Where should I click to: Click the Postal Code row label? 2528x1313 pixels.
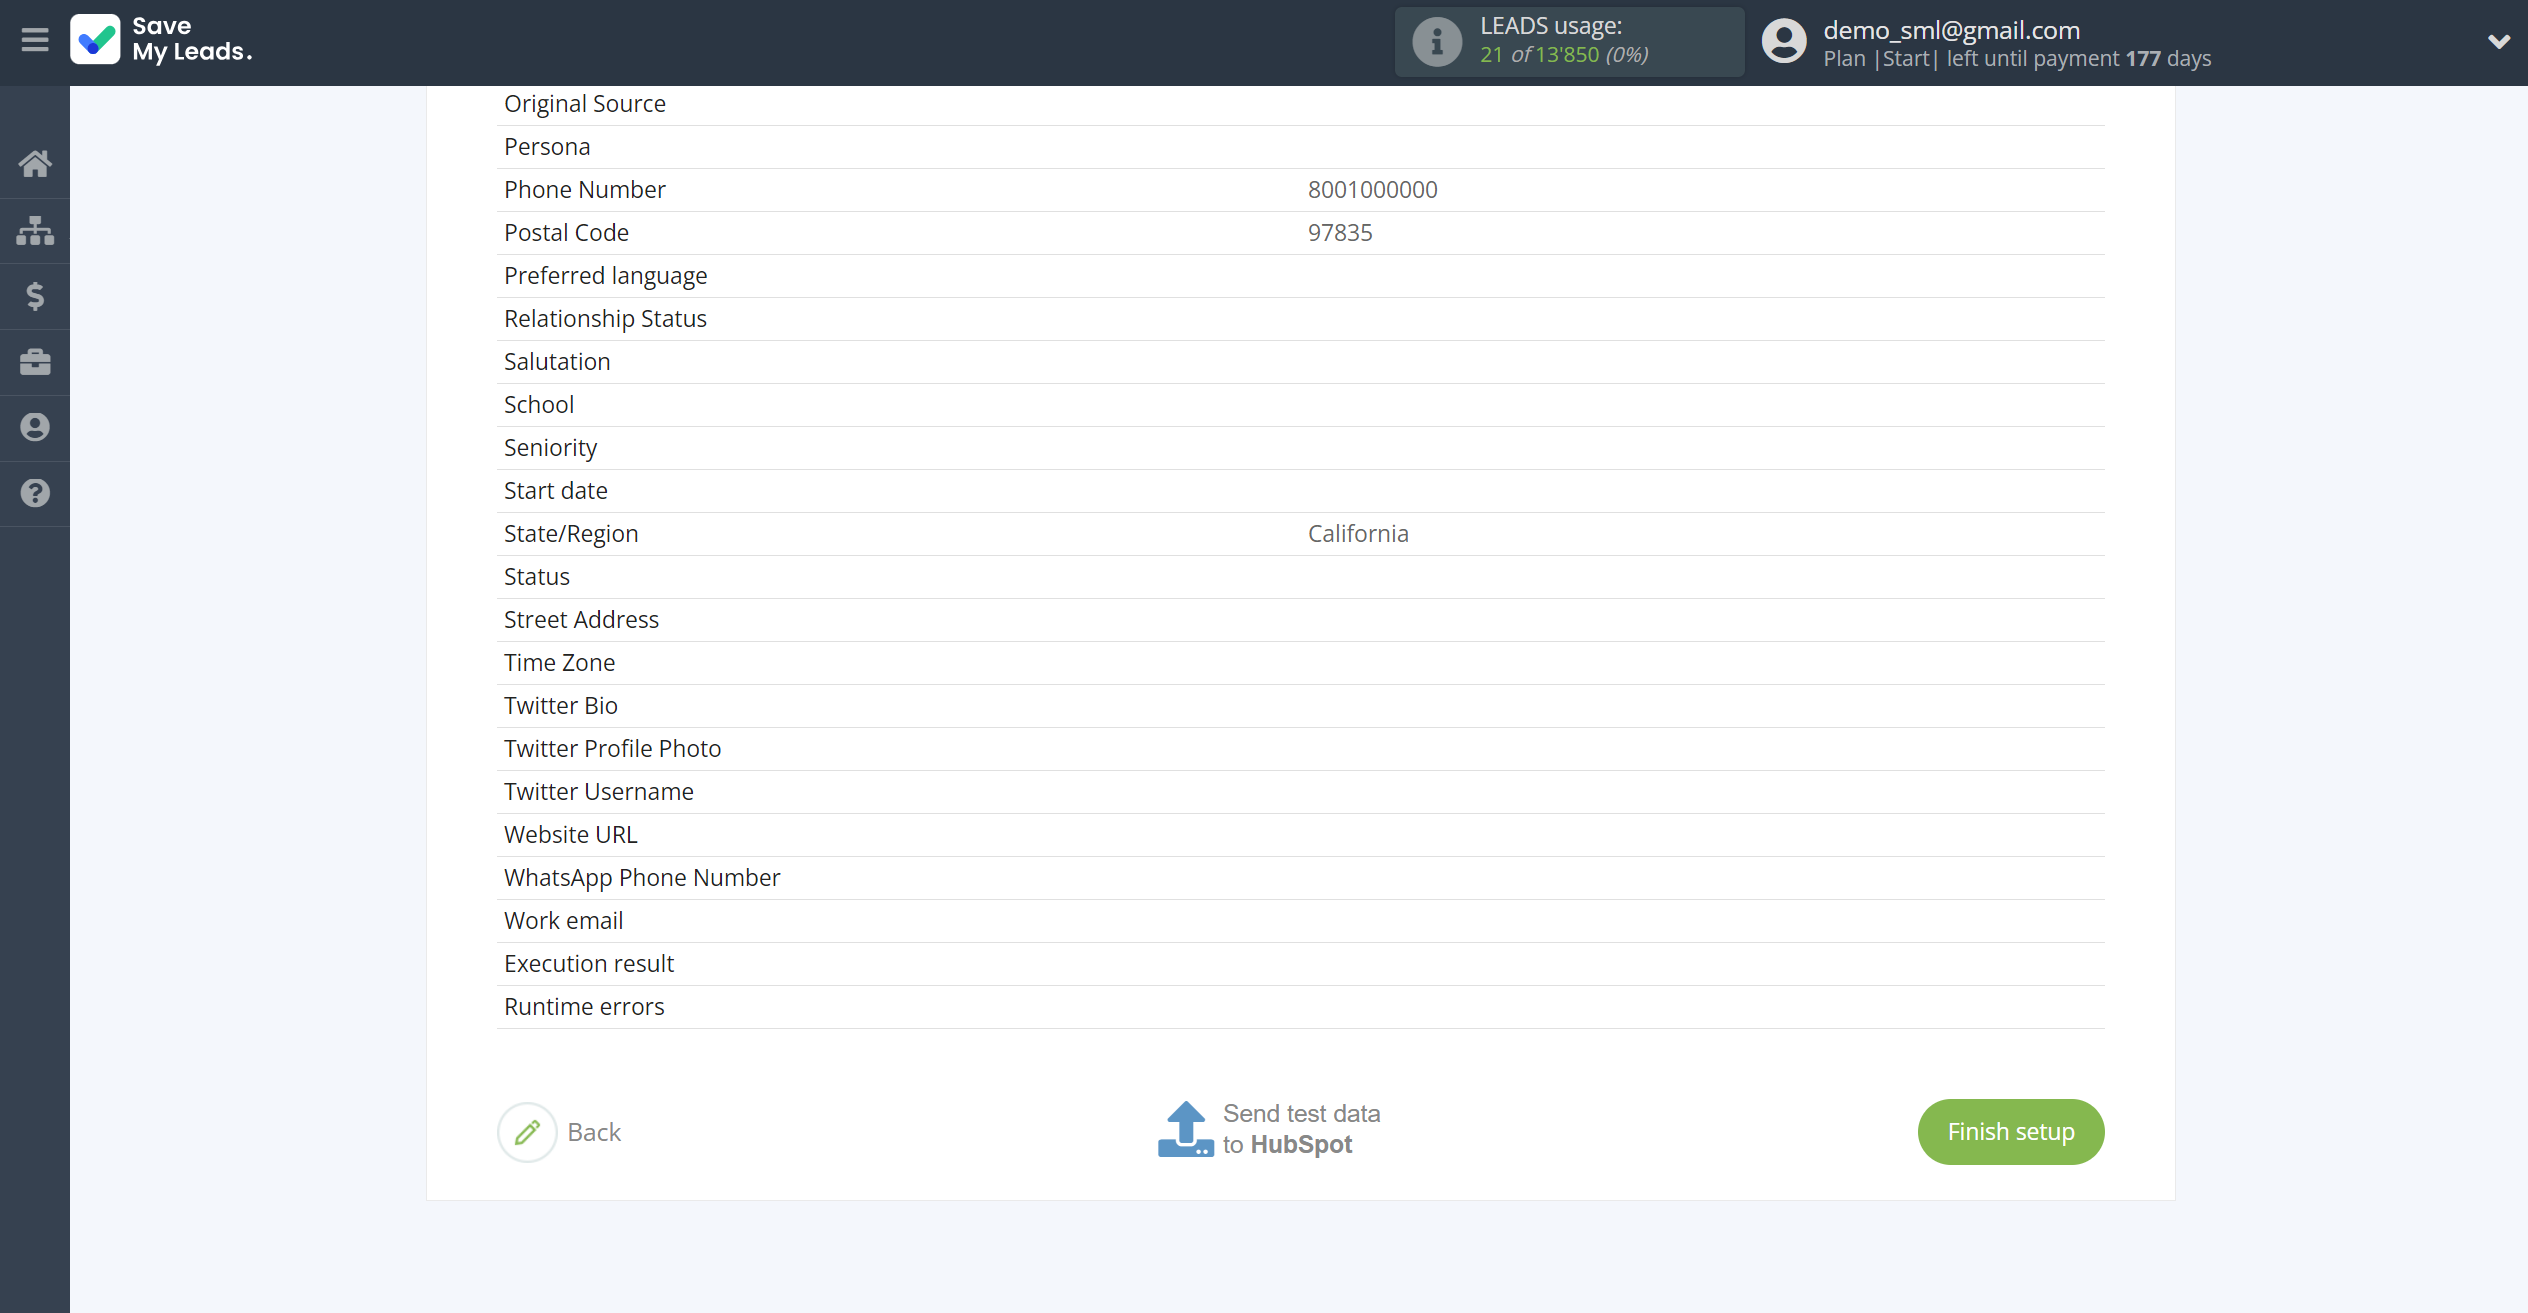566,233
